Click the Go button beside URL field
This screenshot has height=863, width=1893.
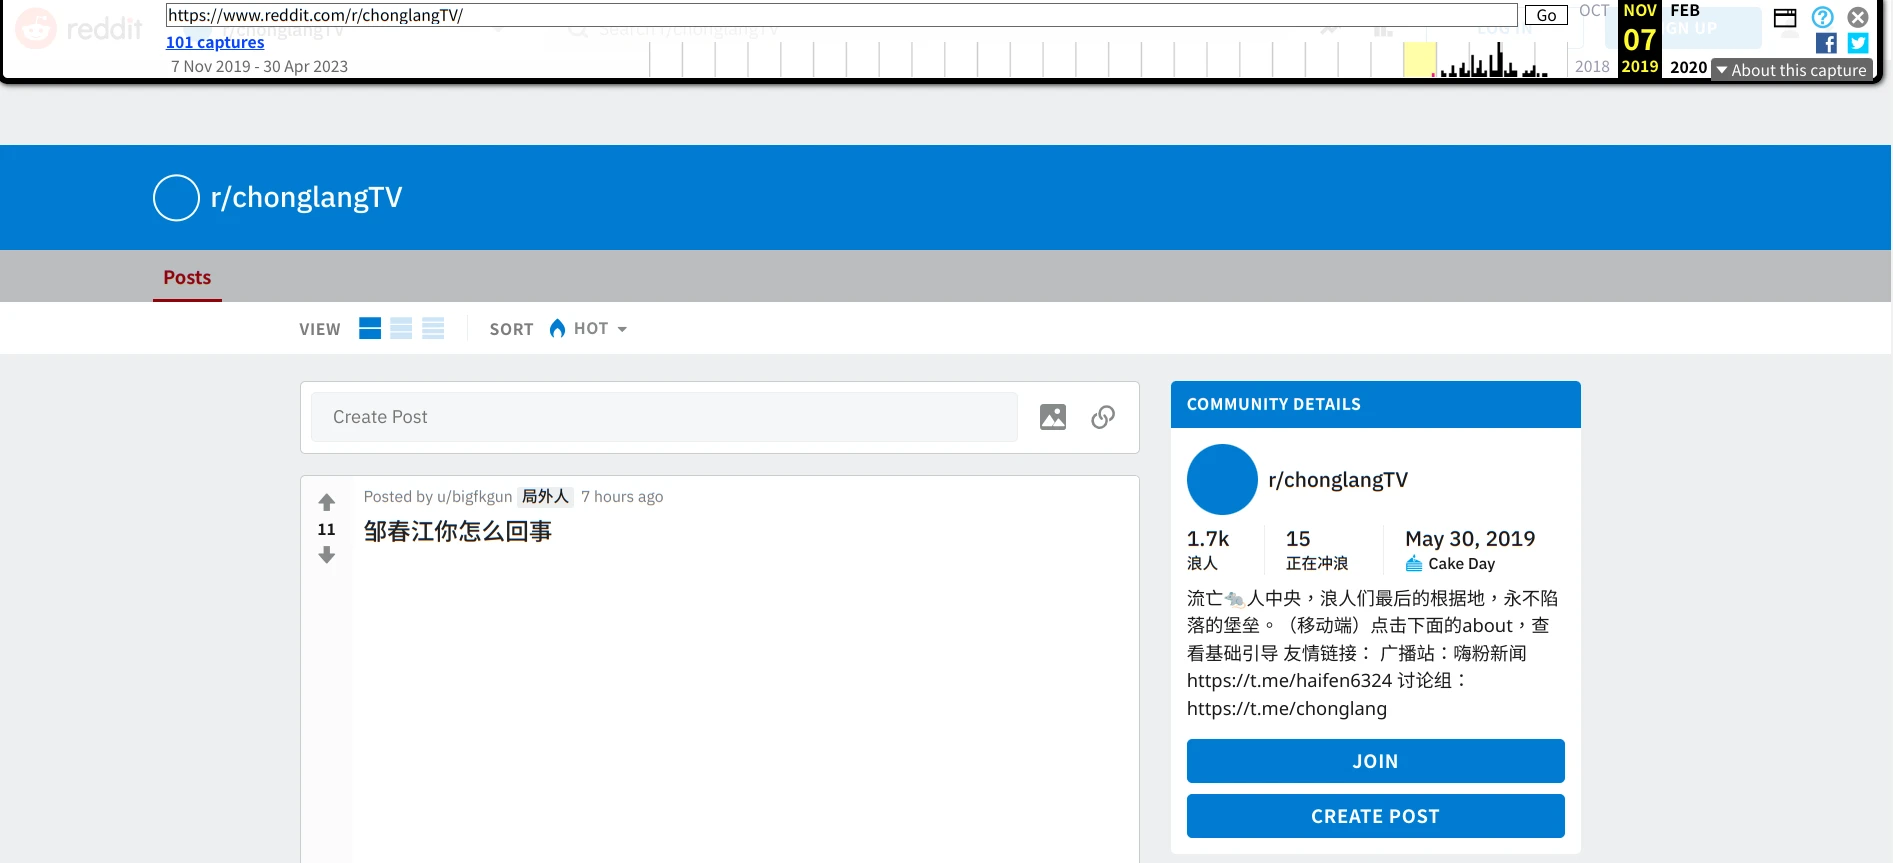pyautogui.click(x=1545, y=15)
